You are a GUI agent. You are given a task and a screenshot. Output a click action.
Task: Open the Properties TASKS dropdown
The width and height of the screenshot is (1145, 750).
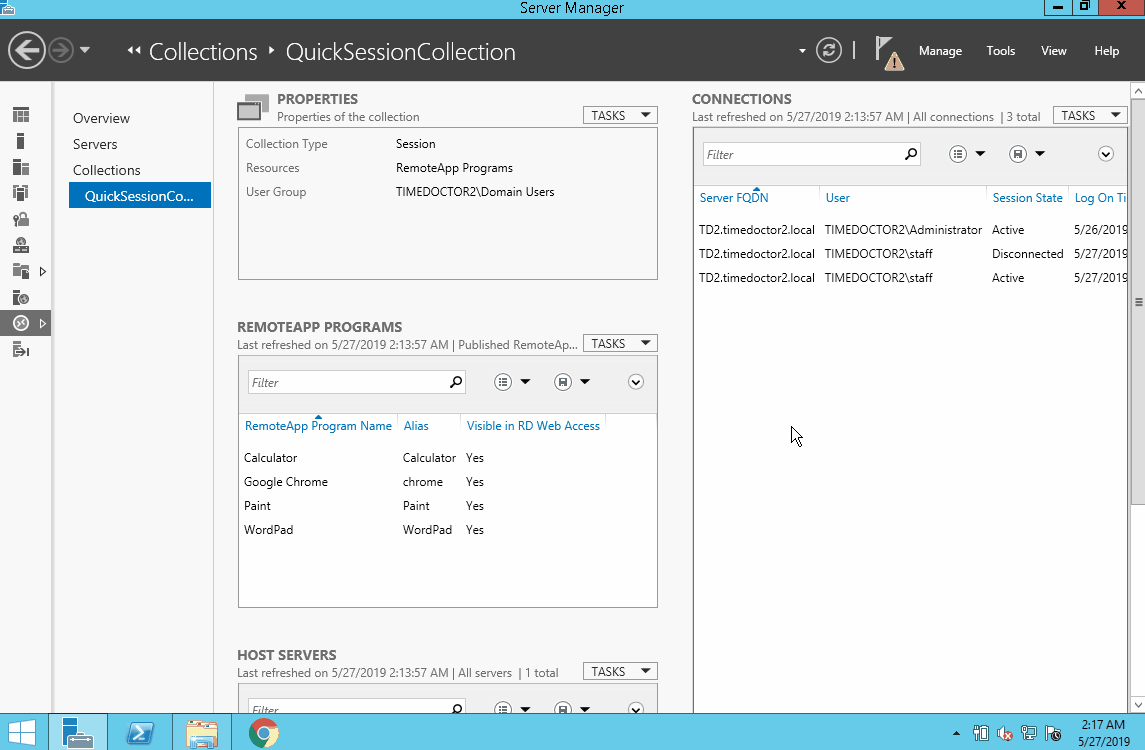pos(620,116)
